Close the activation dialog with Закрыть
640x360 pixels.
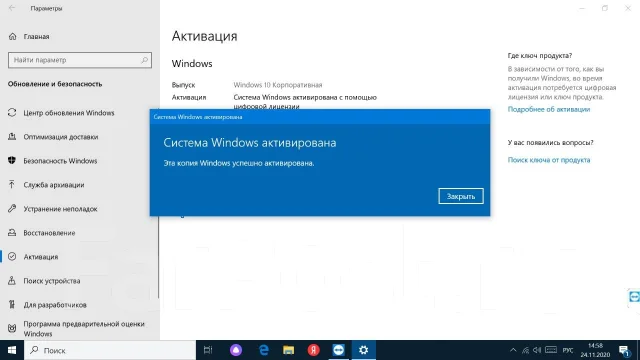coord(461,196)
